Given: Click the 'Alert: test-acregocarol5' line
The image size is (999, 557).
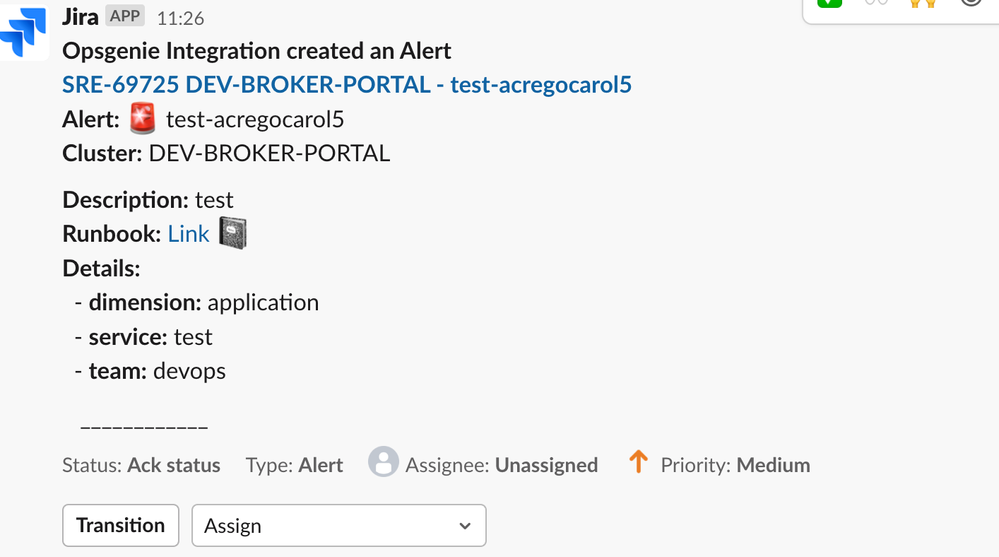Looking at the screenshot, I should coord(203,119).
